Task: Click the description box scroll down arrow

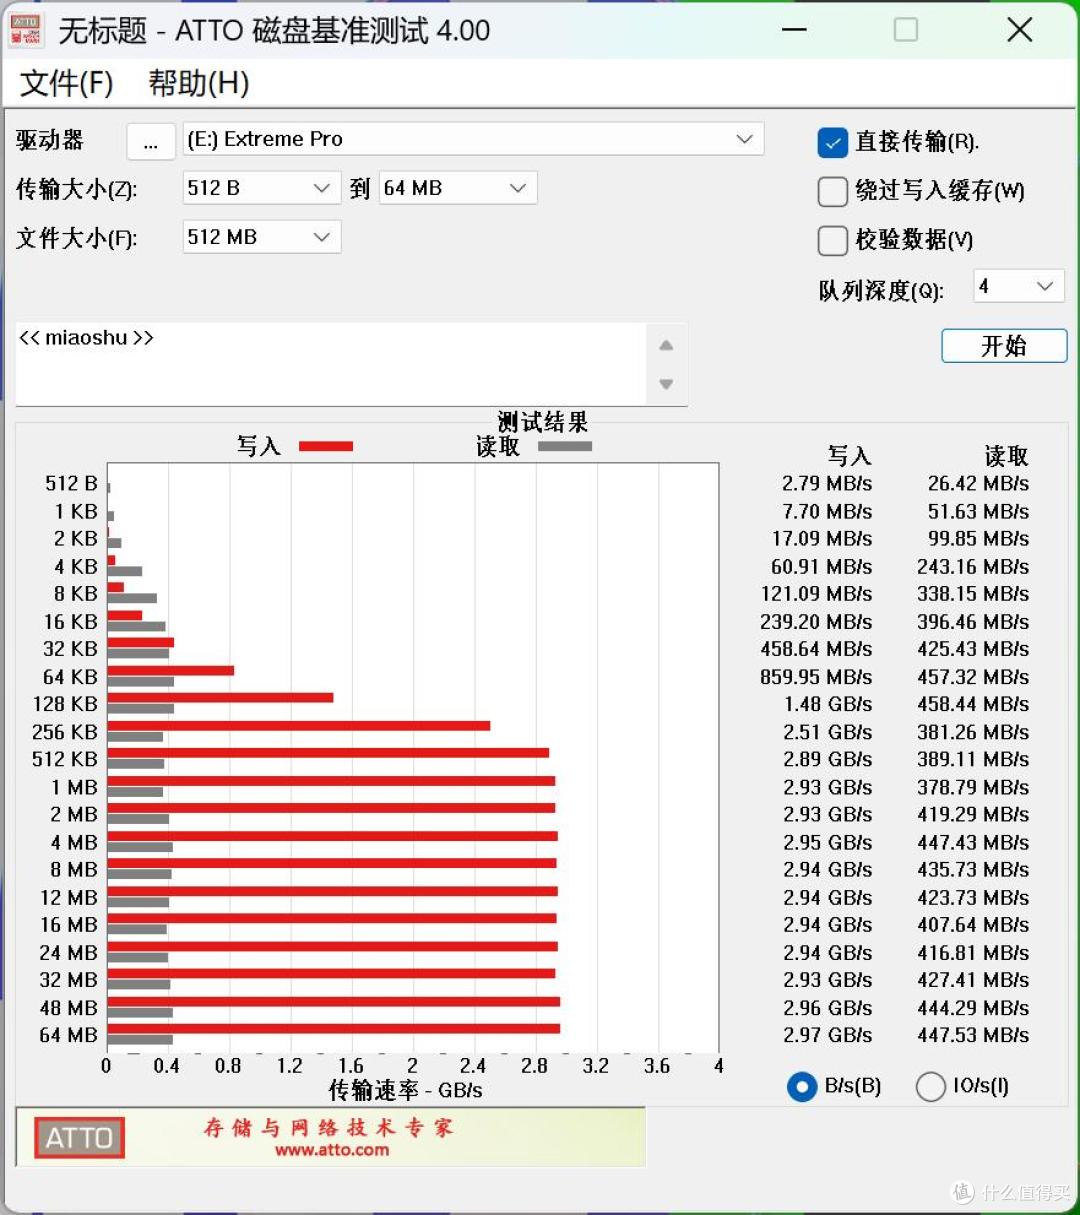Action: click(x=667, y=384)
